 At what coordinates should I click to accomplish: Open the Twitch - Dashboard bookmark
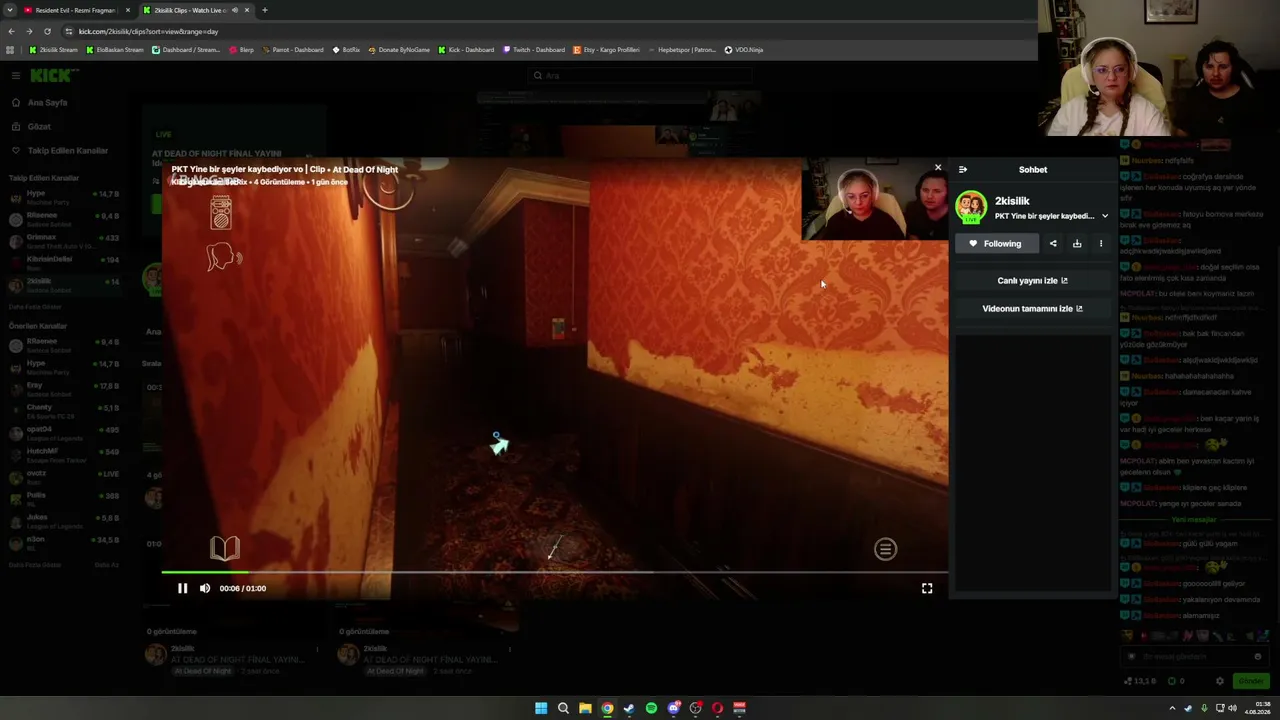[534, 50]
